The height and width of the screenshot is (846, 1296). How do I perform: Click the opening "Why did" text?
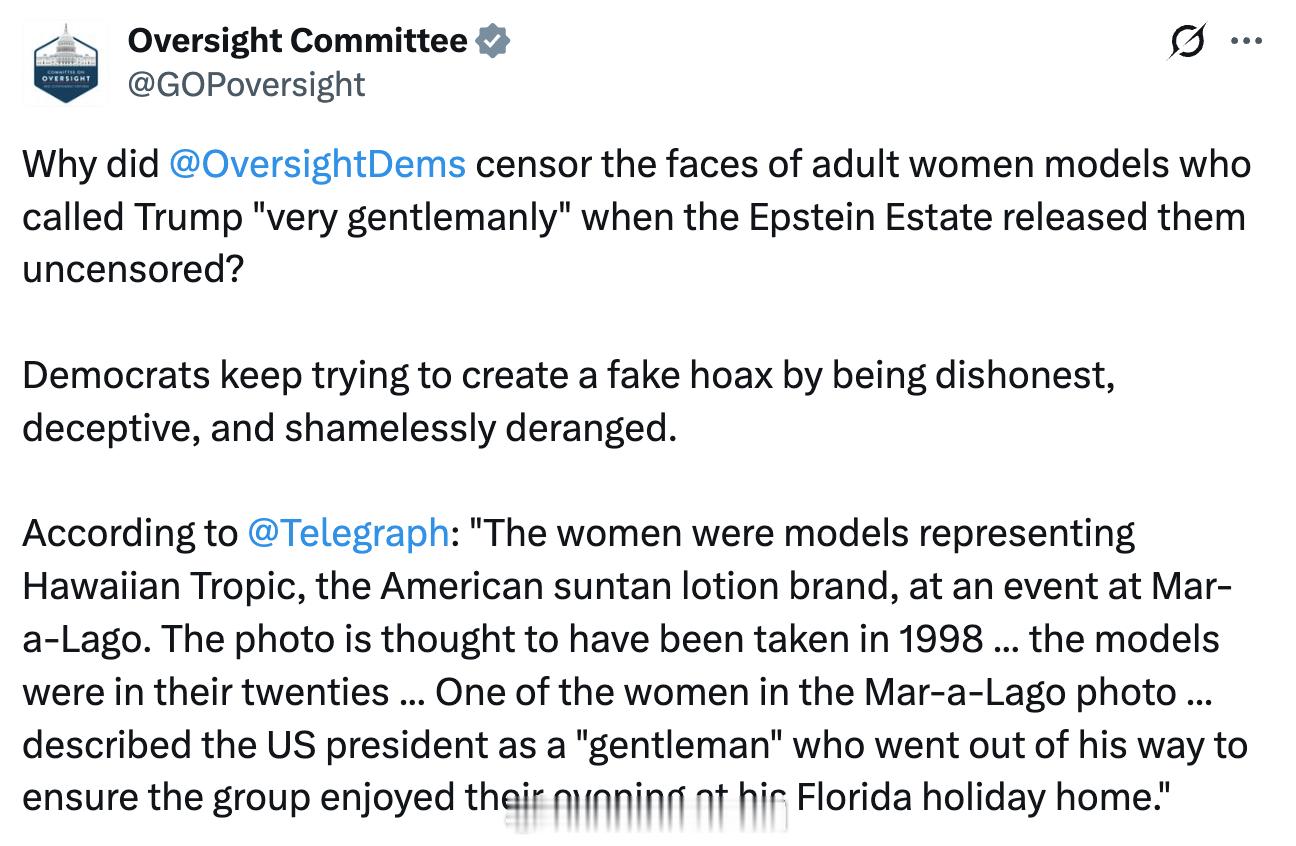point(90,164)
